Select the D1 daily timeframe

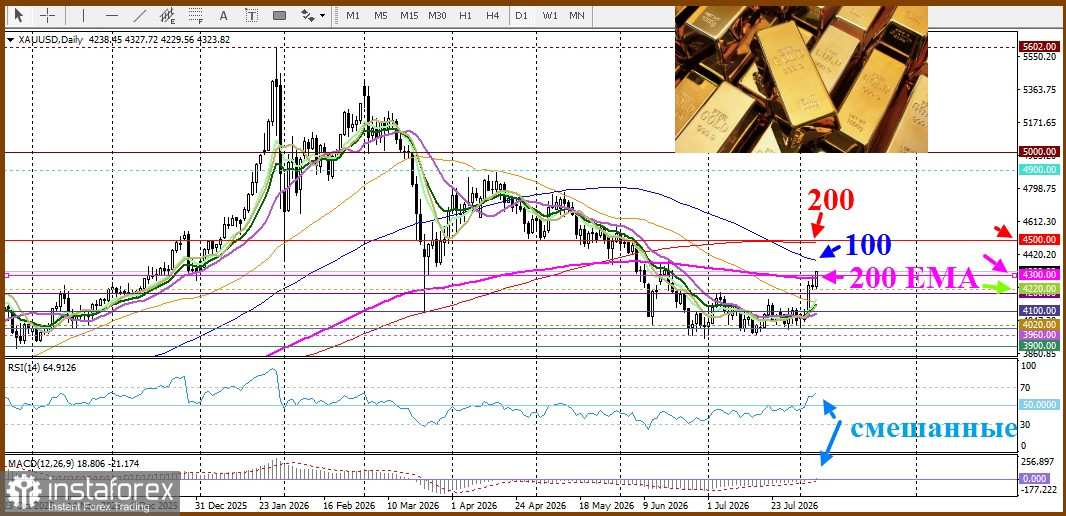click(521, 15)
